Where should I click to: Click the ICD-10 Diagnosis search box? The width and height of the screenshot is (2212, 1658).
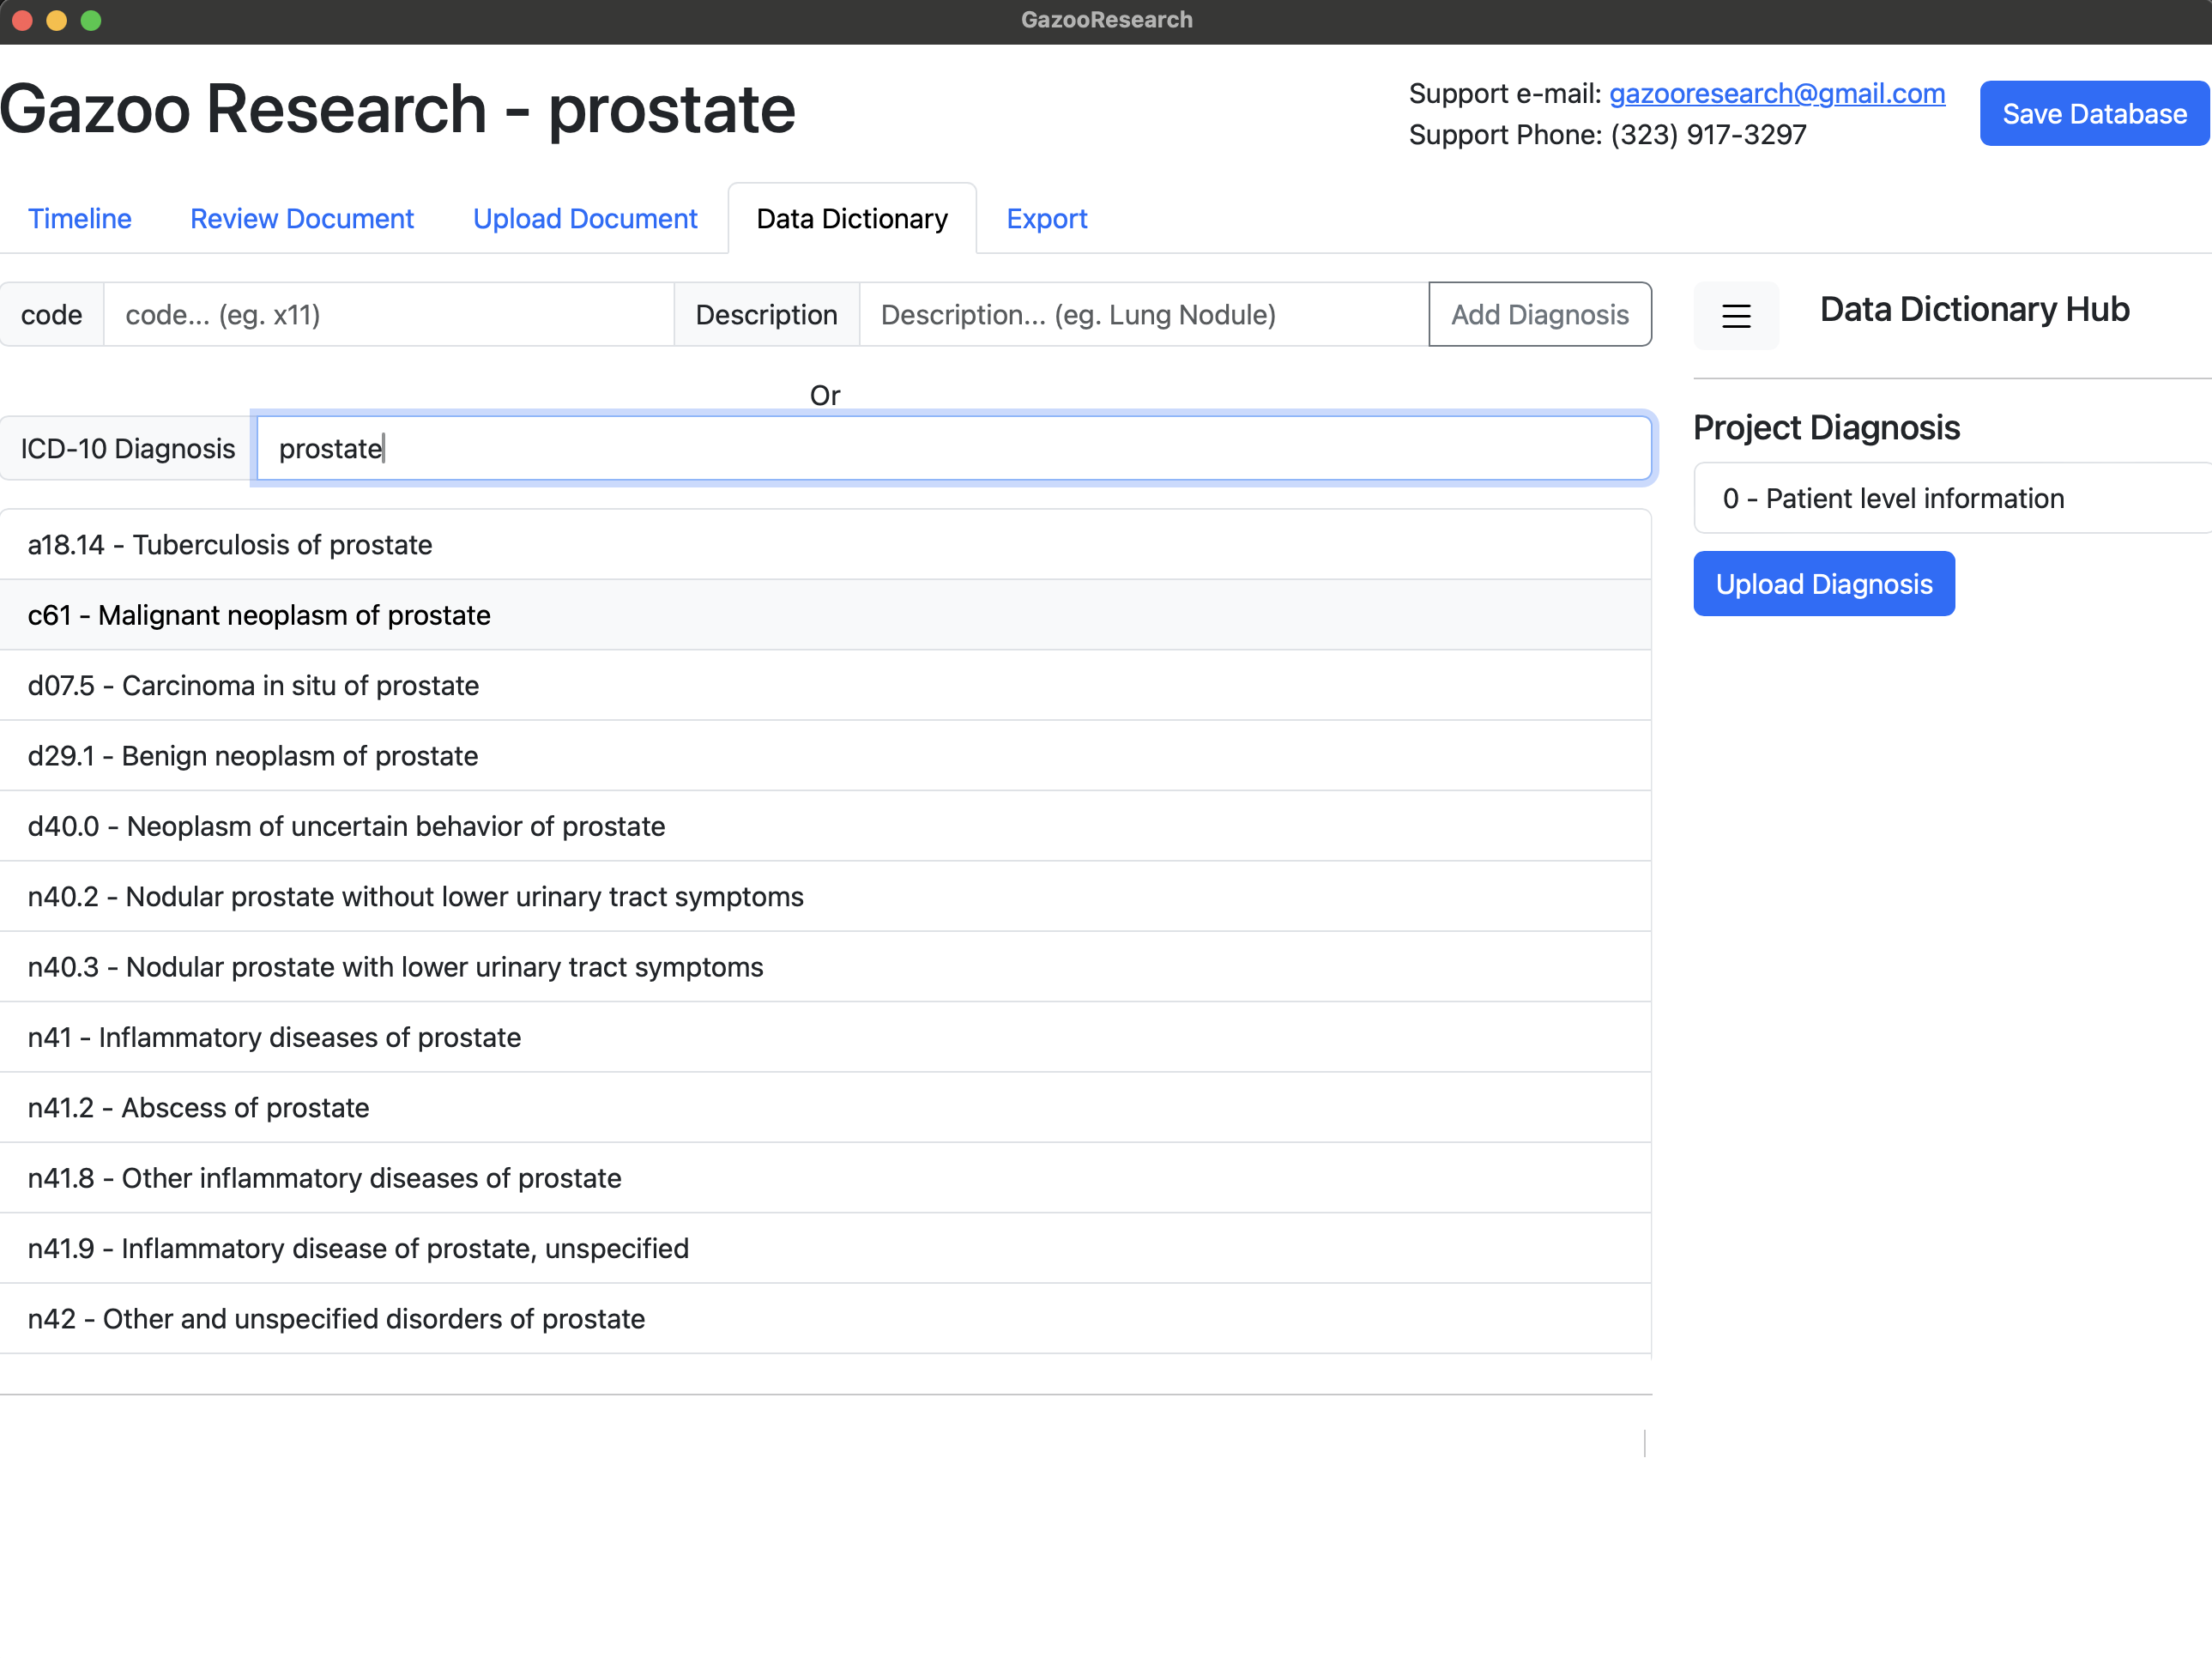[x=953, y=449]
